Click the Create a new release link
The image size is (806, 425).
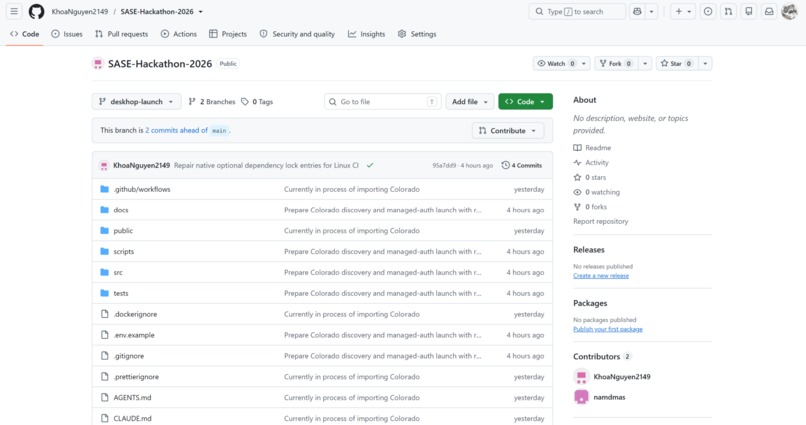point(601,276)
